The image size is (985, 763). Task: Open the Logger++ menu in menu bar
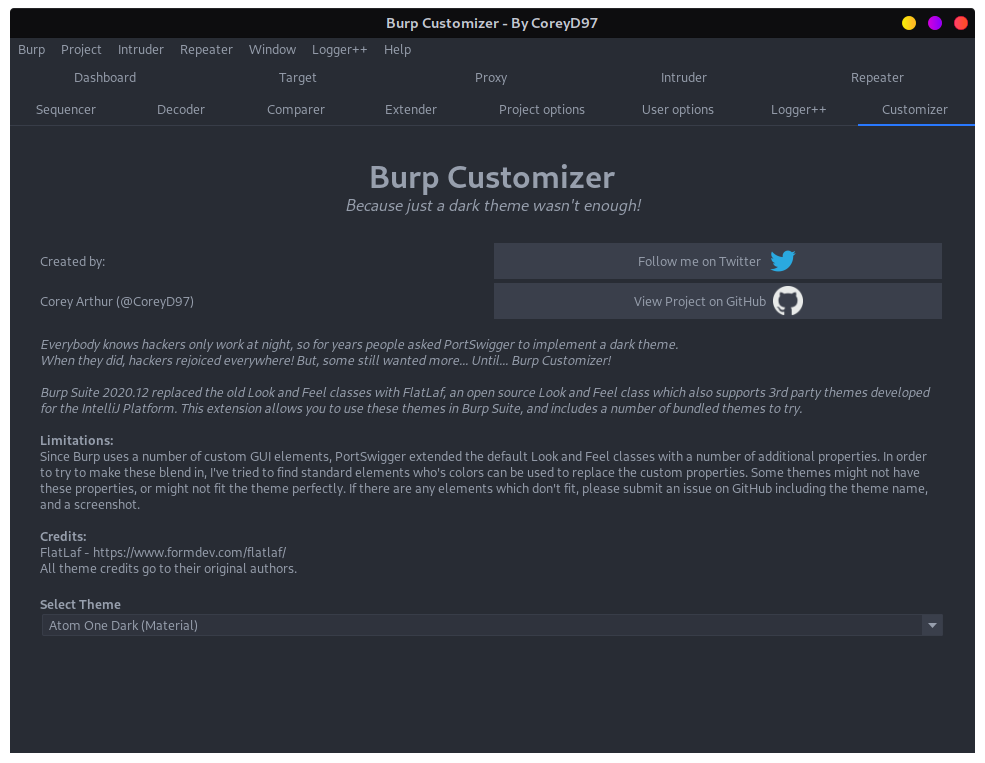339,50
